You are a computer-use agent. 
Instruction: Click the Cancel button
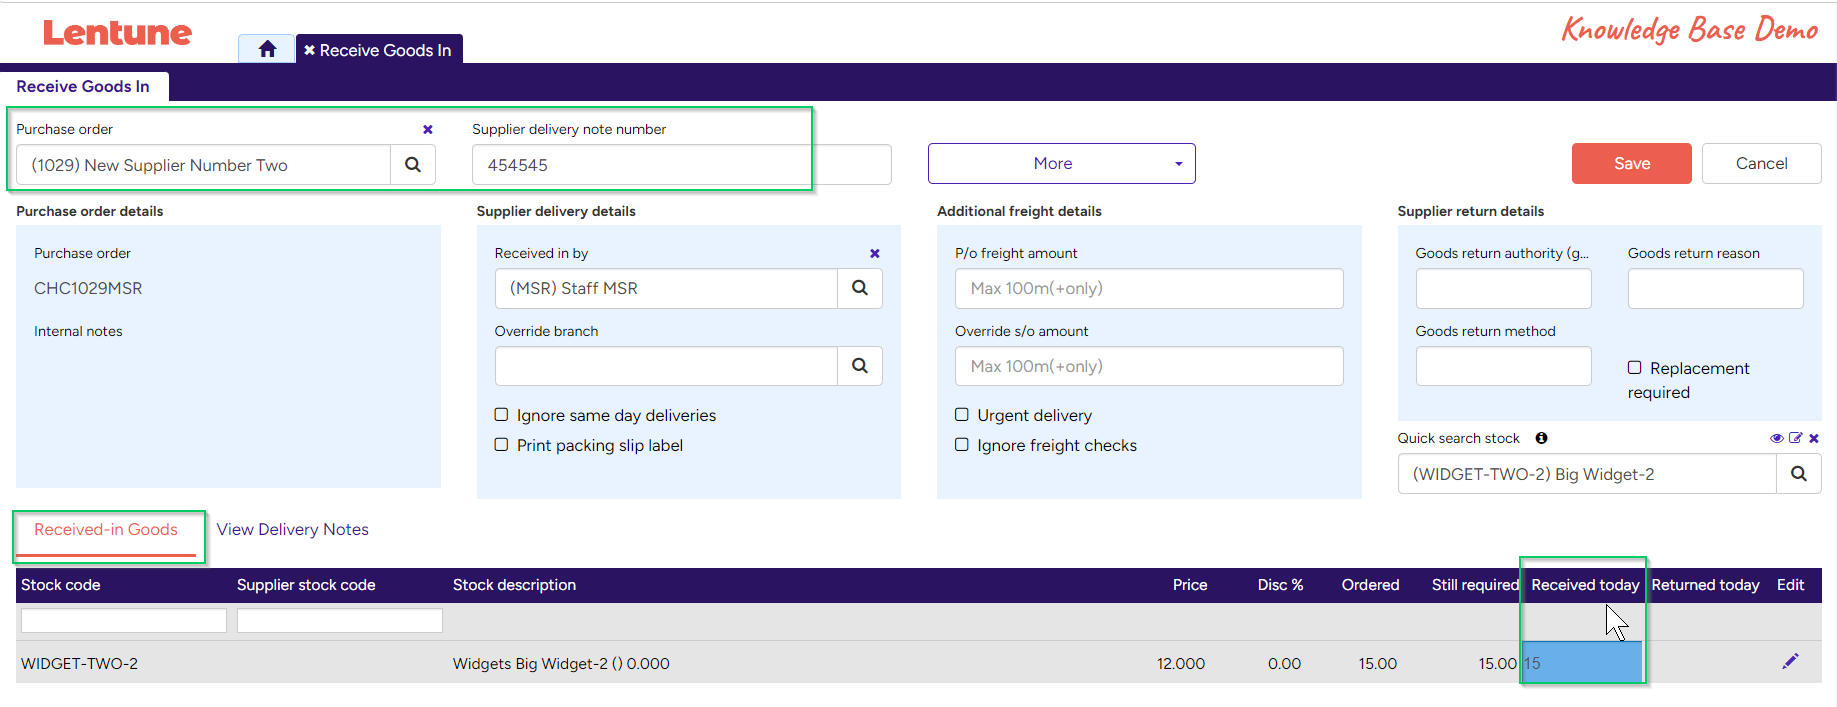pyautogui.click(x=1762, y=164)
